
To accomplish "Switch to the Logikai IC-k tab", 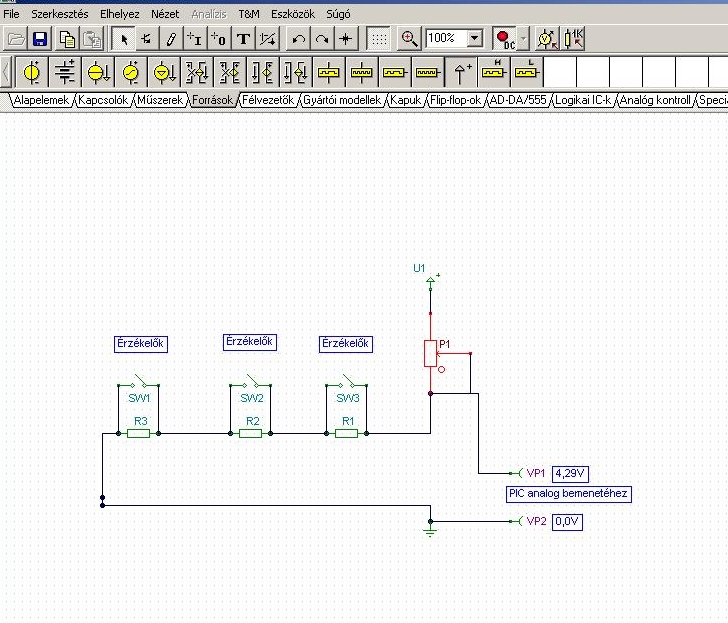I will 583,100.
